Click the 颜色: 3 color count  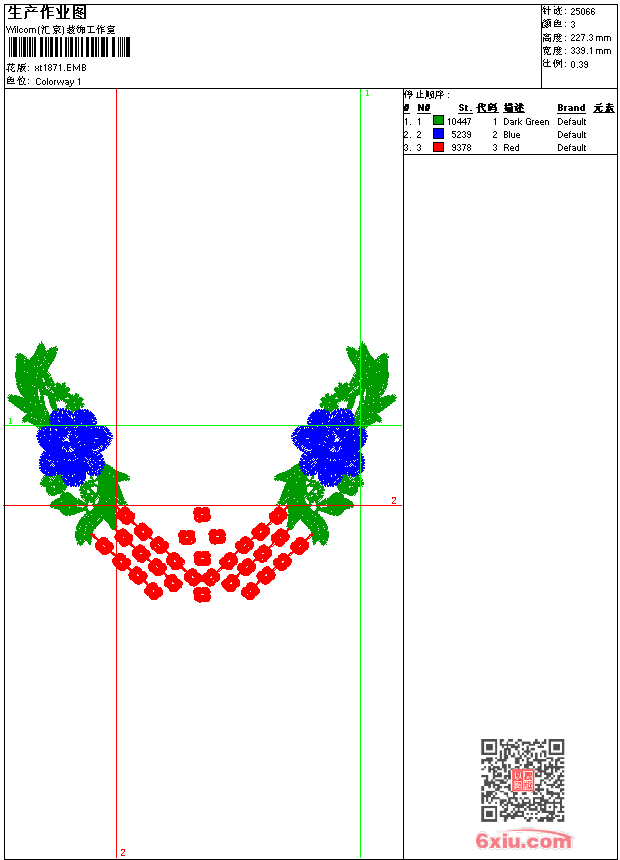tap(559, 25)
